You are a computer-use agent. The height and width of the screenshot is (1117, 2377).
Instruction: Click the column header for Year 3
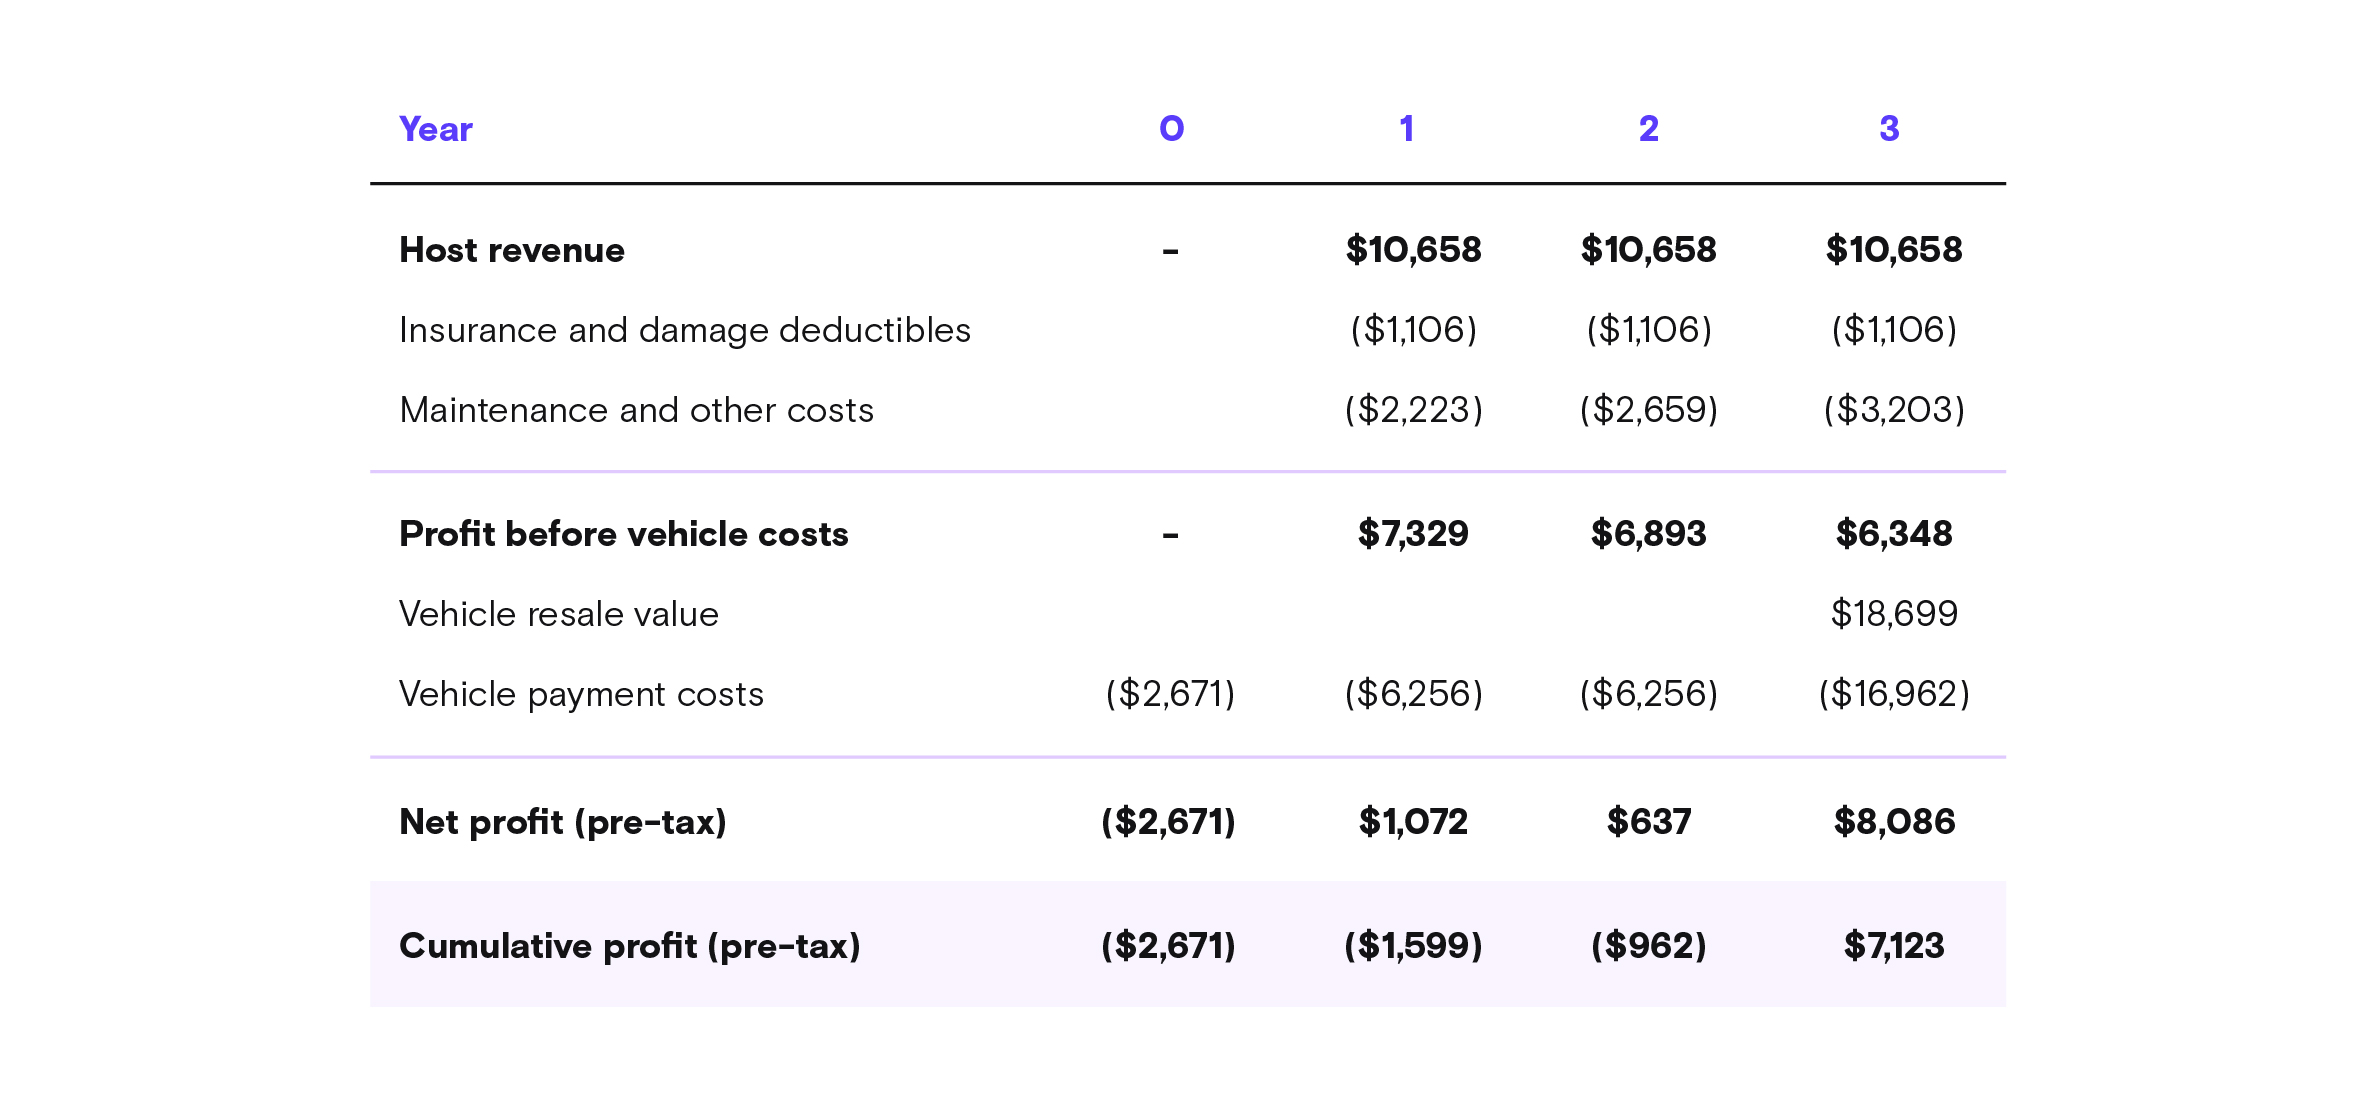coord(1889,128)
